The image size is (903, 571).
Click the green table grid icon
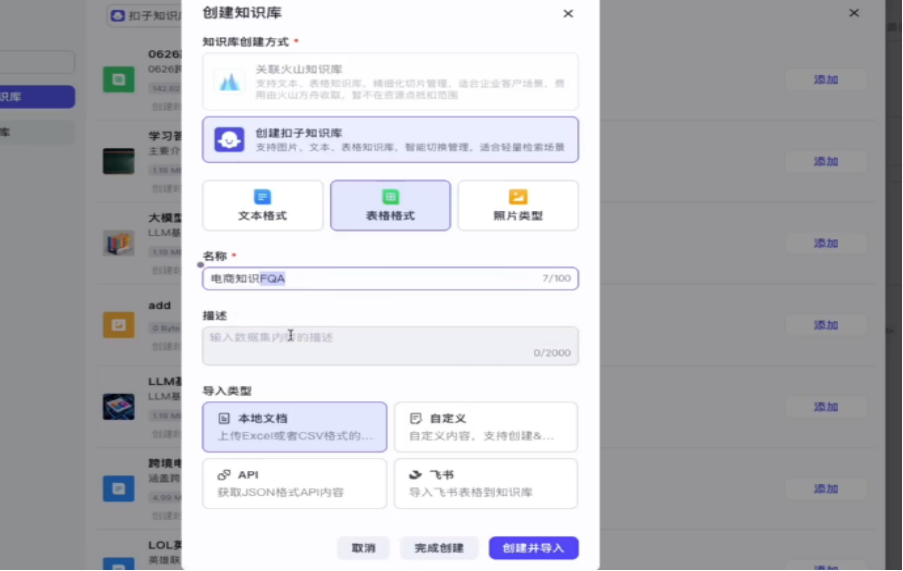coord(390,197)
